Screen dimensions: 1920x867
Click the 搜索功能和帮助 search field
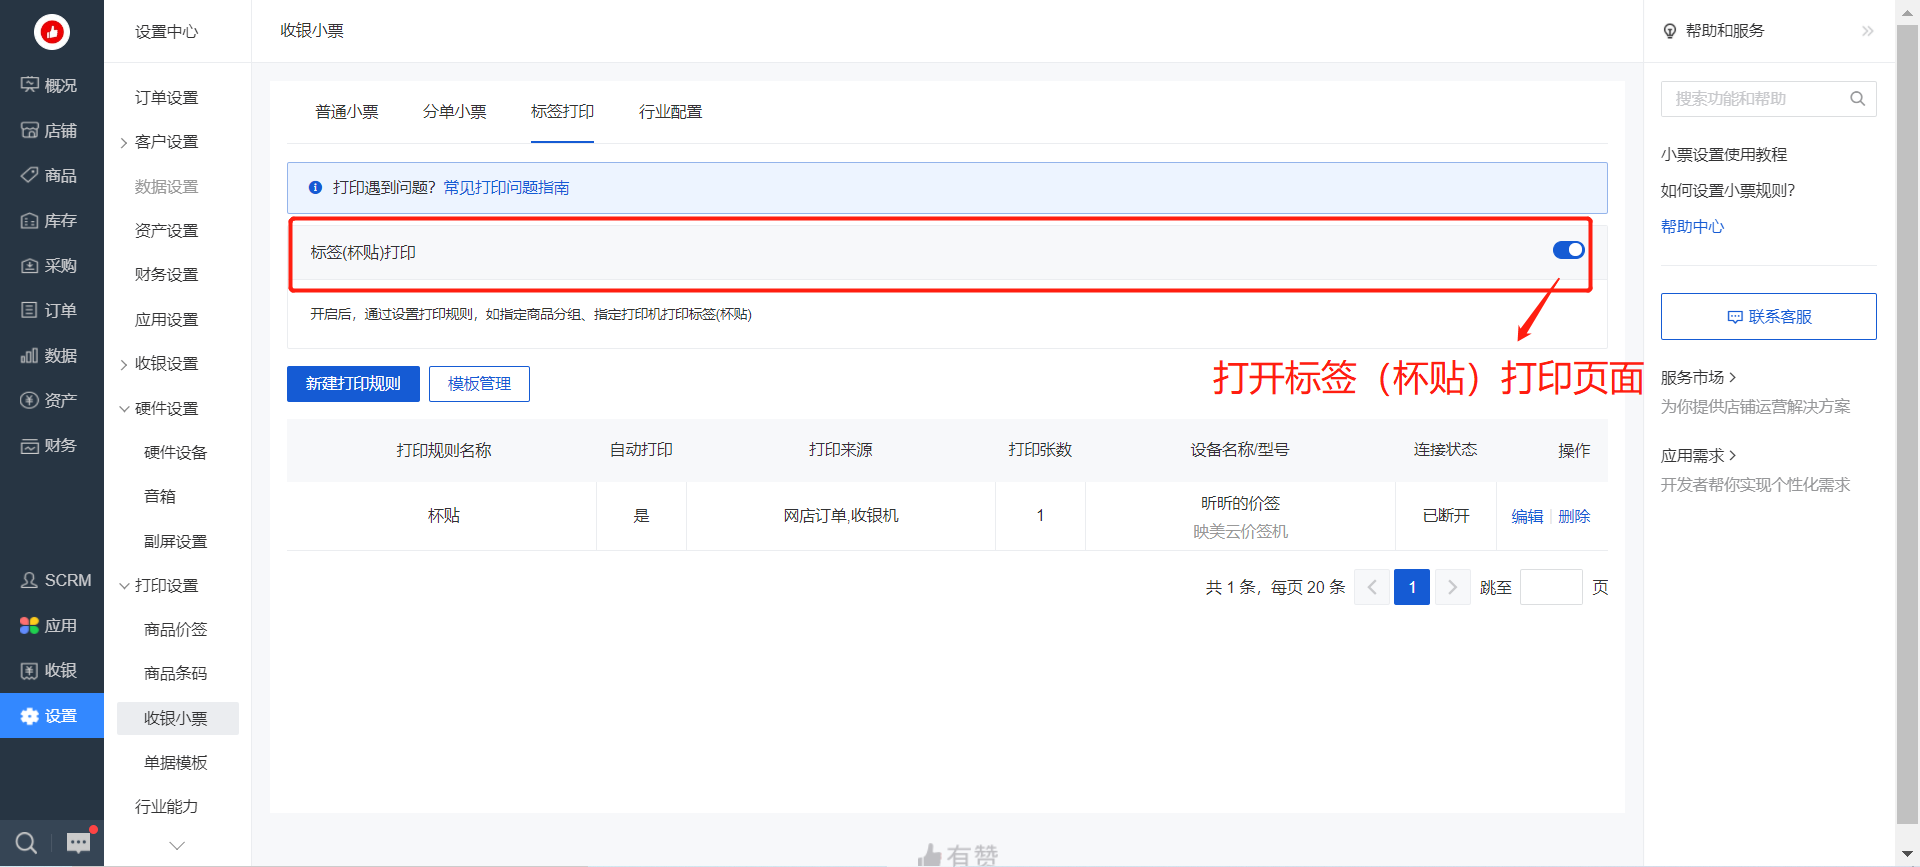coord(1768,98)
